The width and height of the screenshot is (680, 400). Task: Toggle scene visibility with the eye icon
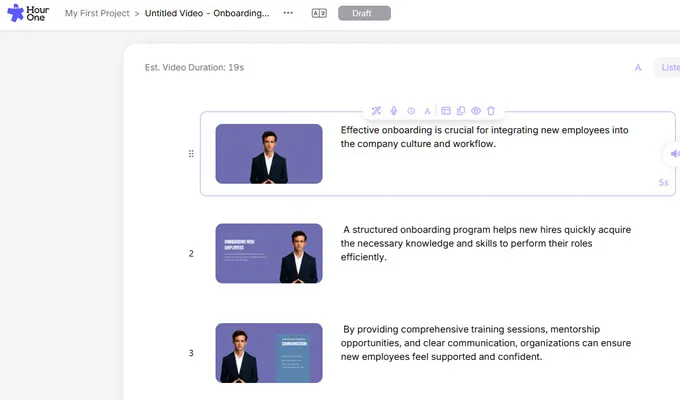click(476, 111)
